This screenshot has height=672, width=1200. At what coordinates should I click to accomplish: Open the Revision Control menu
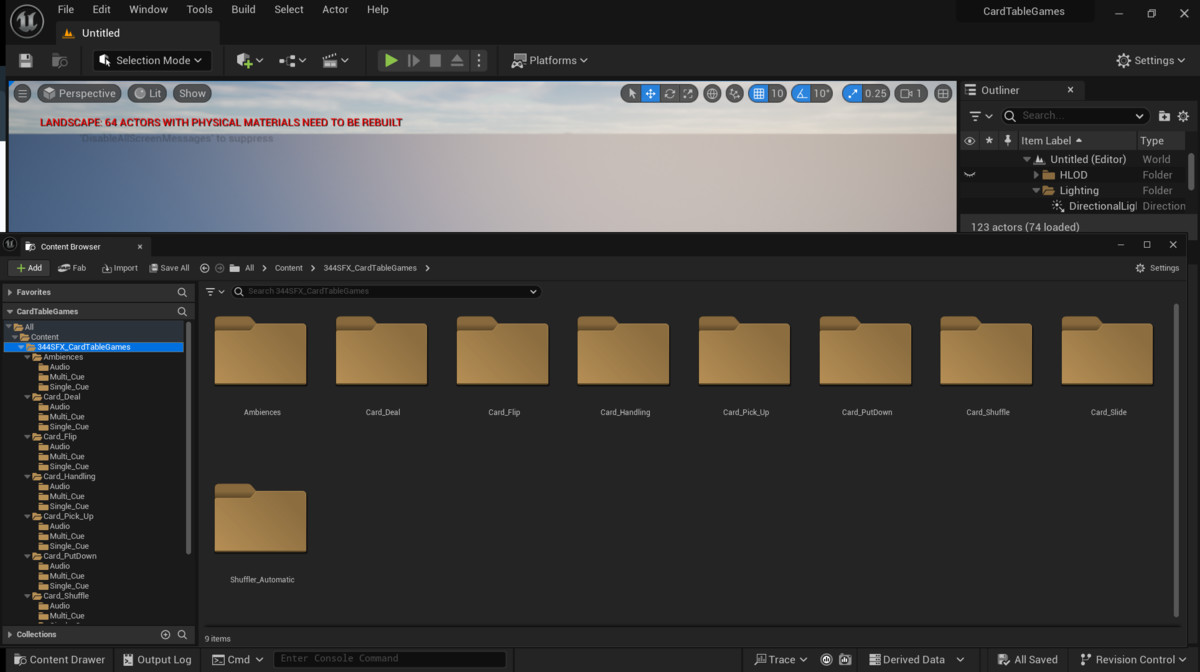coord(1135,660)
